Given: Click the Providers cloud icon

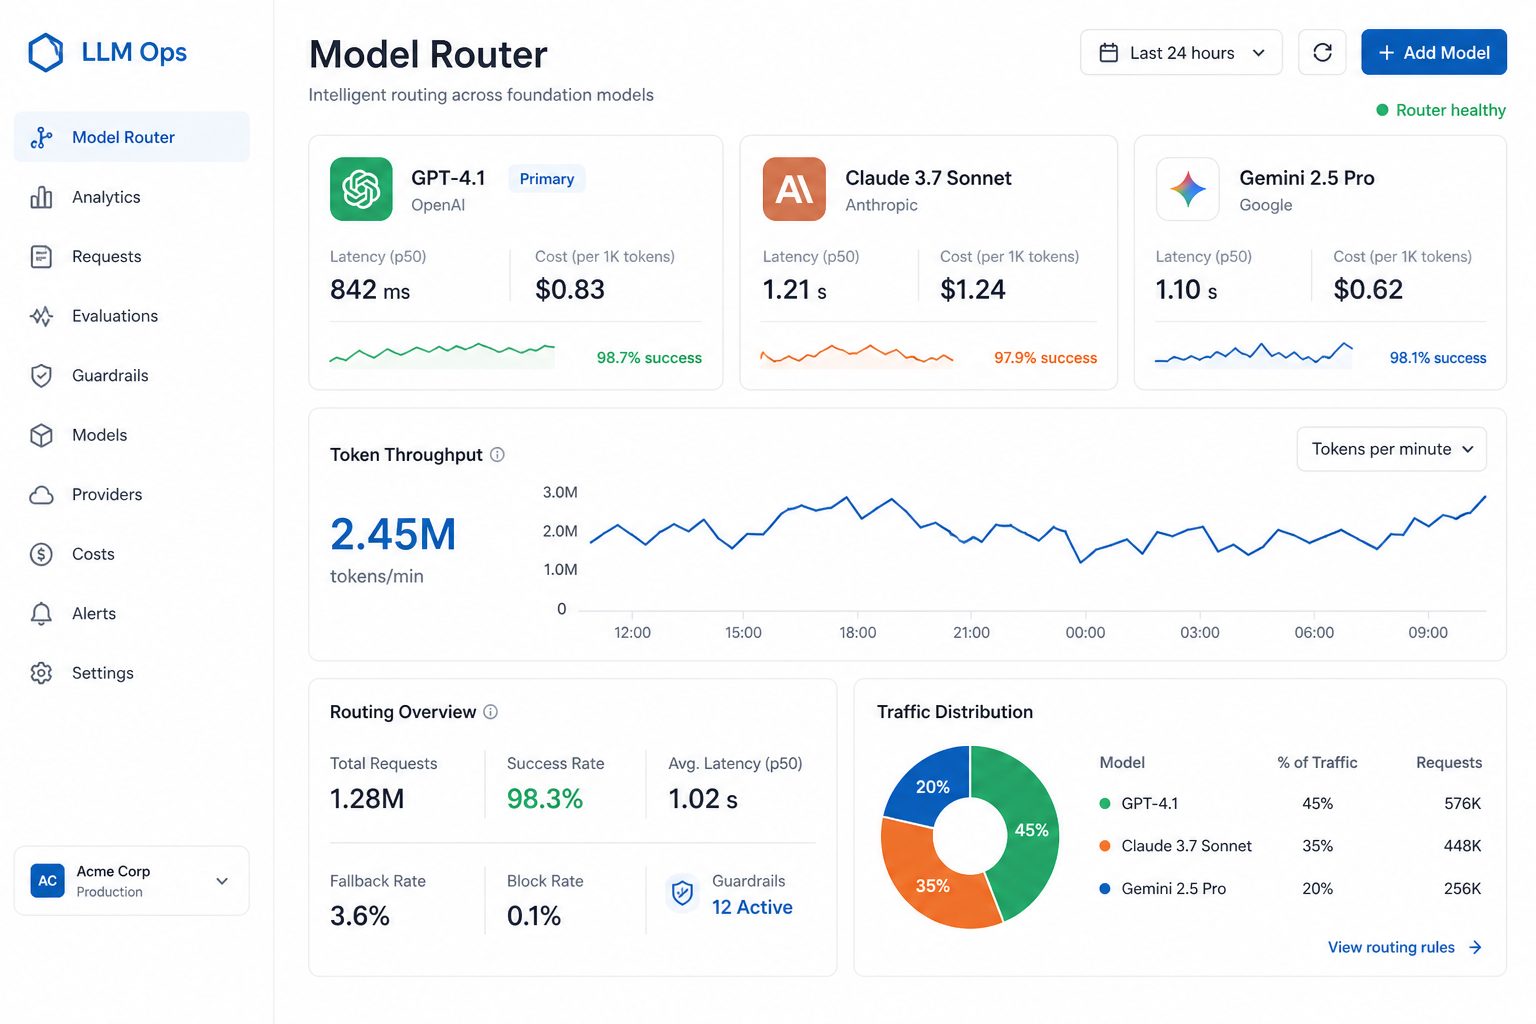Looking at the screenshot, I should click(x=41, y=495).
